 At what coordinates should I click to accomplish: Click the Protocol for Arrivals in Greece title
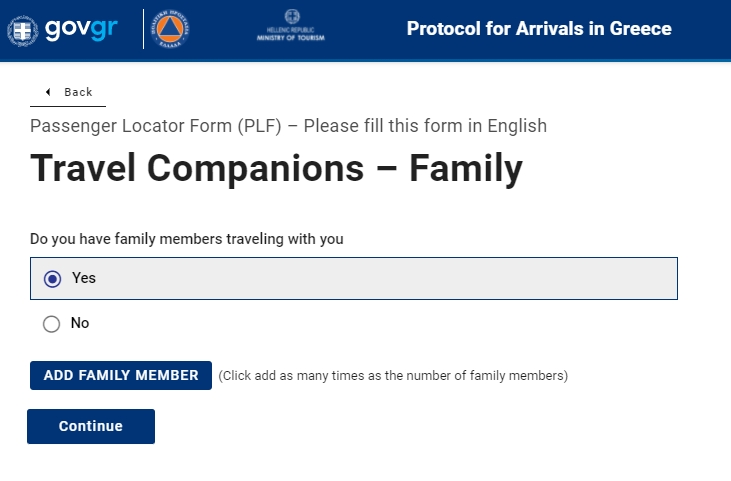click(x=539, y=28)
